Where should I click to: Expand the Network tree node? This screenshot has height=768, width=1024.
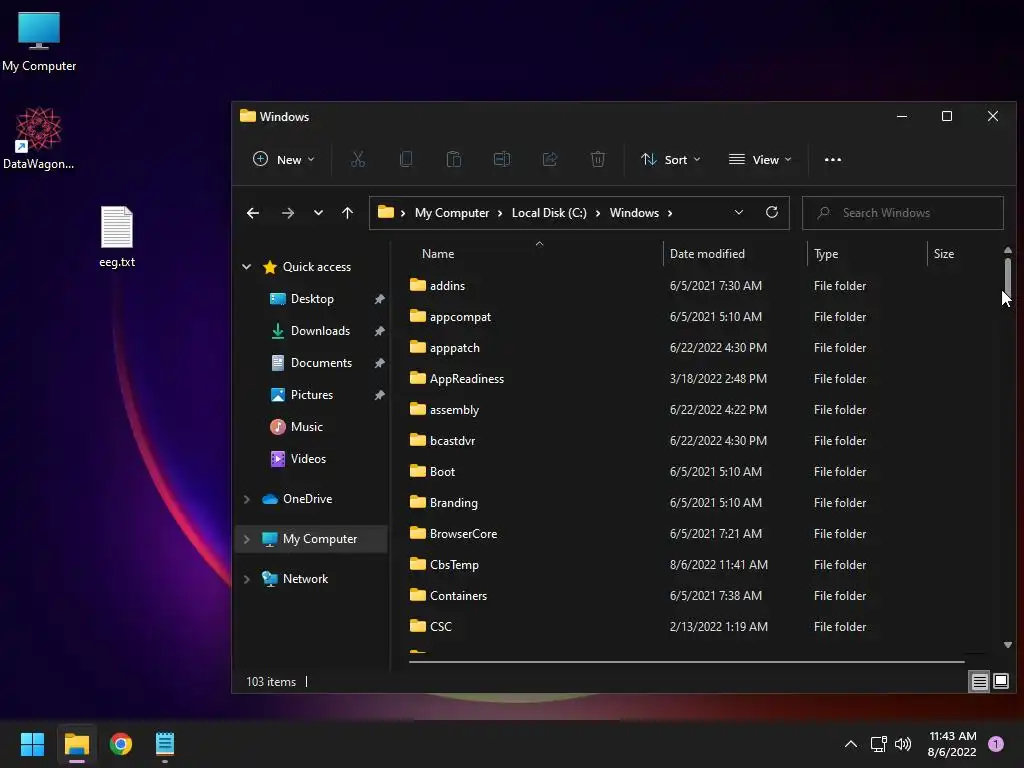(x=247, y=579)
